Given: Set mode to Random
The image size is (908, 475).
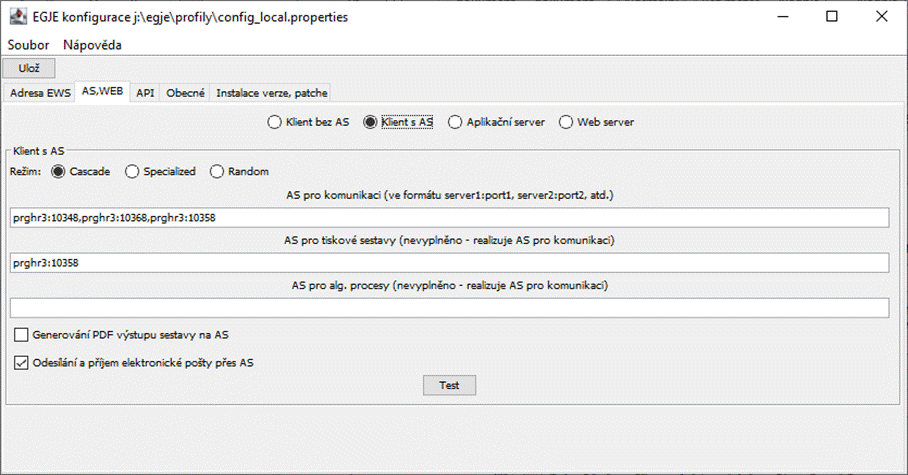Looking at the screenshot, I should 217,171.
